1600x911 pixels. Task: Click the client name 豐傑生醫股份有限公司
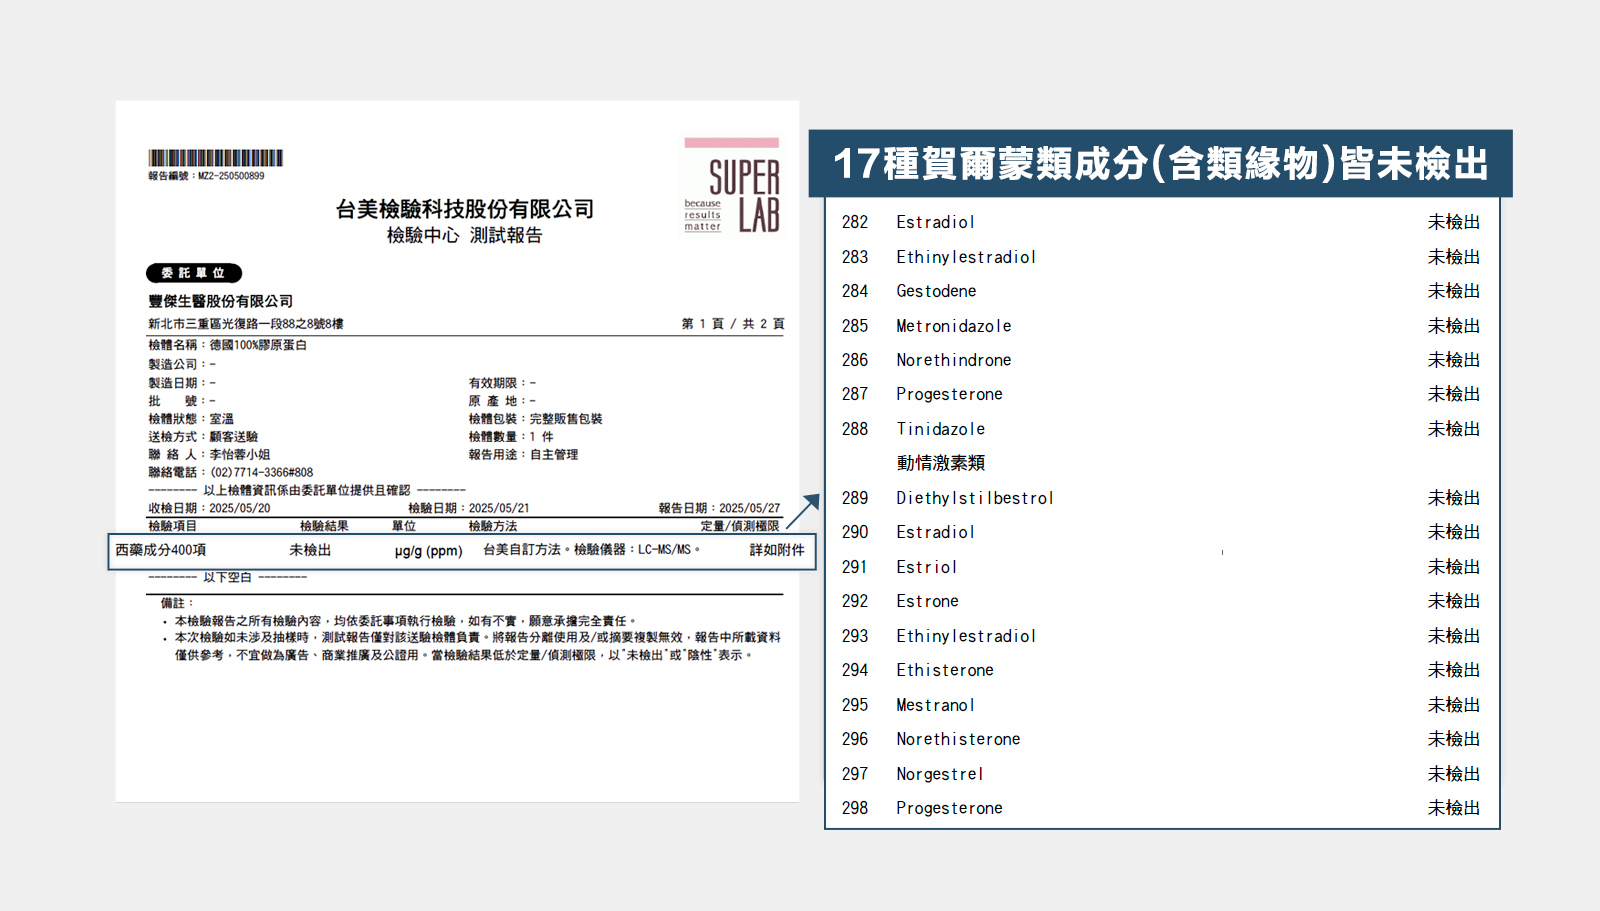(x=221, y=301)
